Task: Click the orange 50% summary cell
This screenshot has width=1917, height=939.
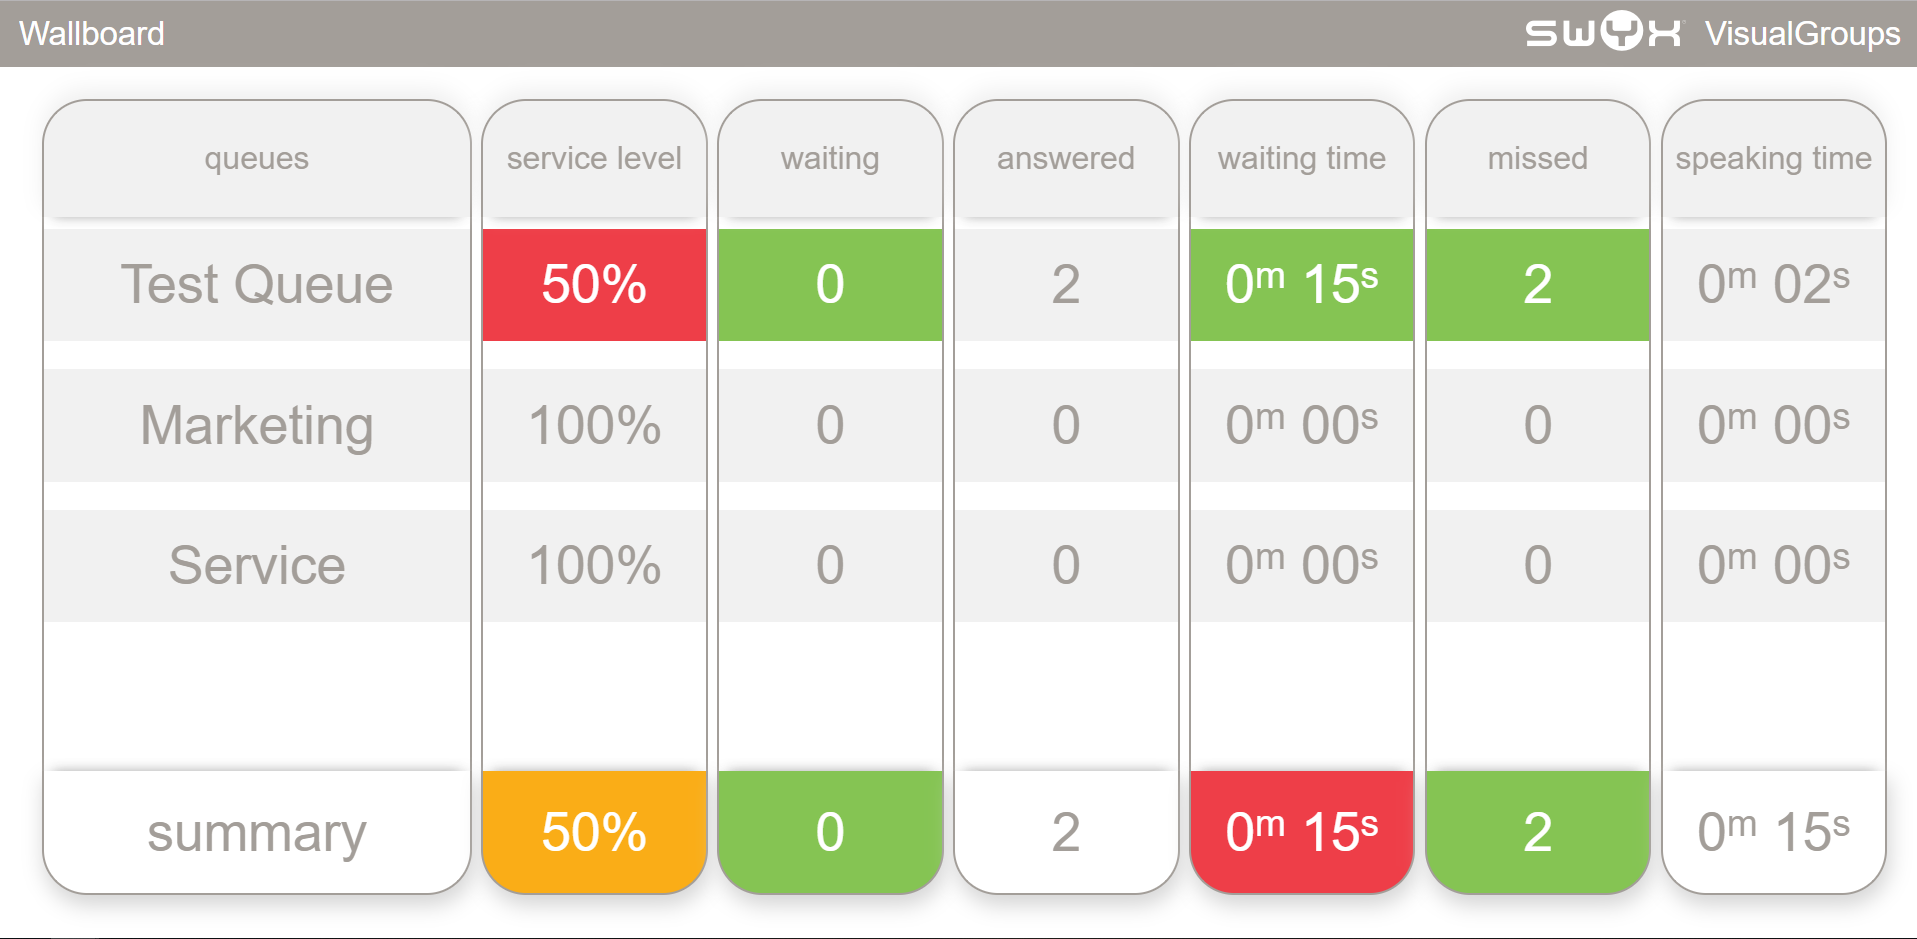Action: 594,832
